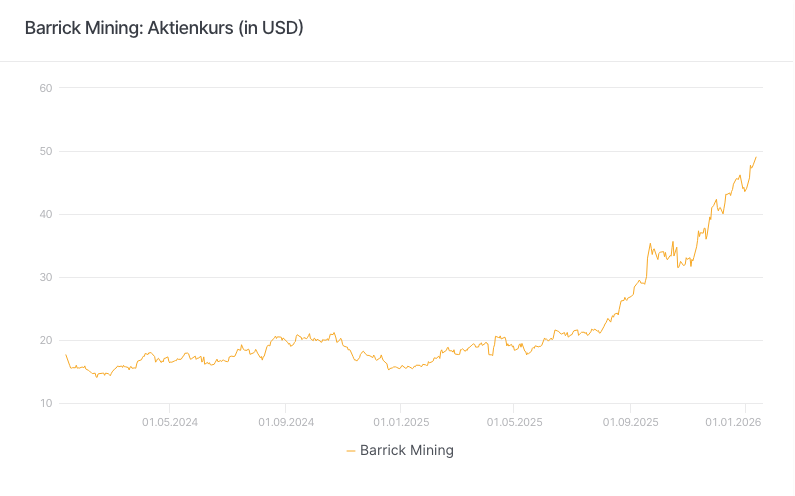Click the price line above the 01.01.2025 label
Screen dimensions: 795x496
(401, 368)
